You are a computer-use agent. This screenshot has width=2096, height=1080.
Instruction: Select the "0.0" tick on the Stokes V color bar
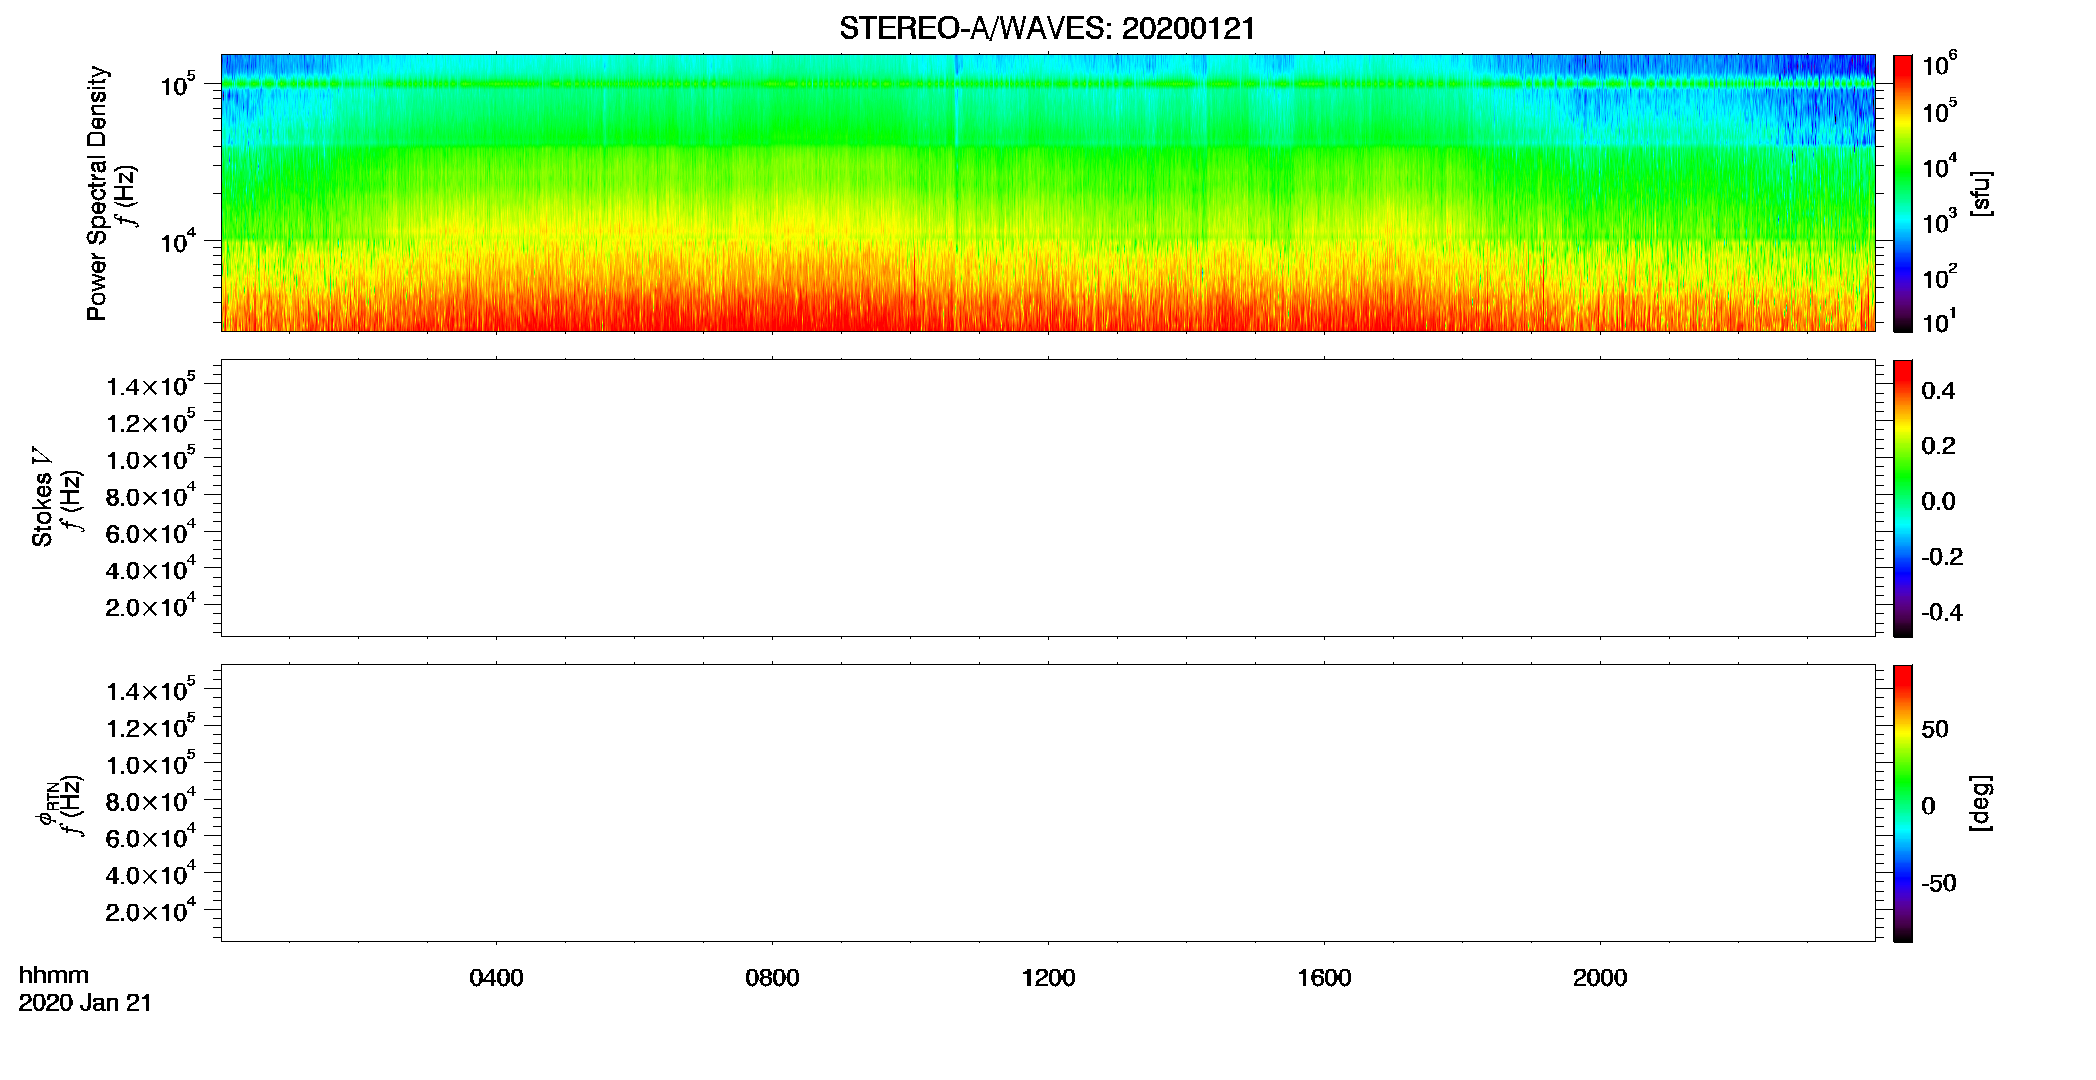point(1938,502)
